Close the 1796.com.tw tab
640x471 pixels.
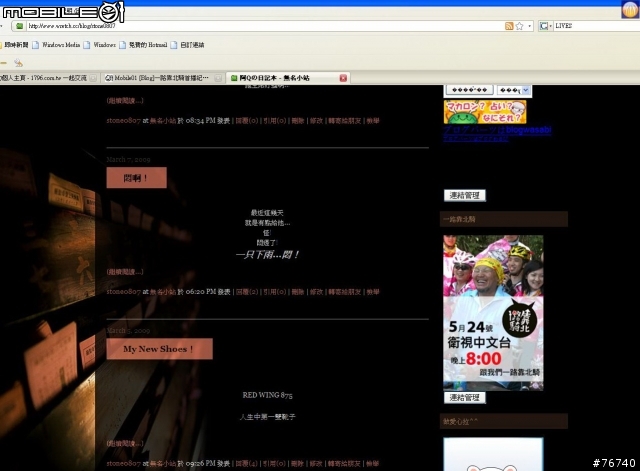pos(93,78)
